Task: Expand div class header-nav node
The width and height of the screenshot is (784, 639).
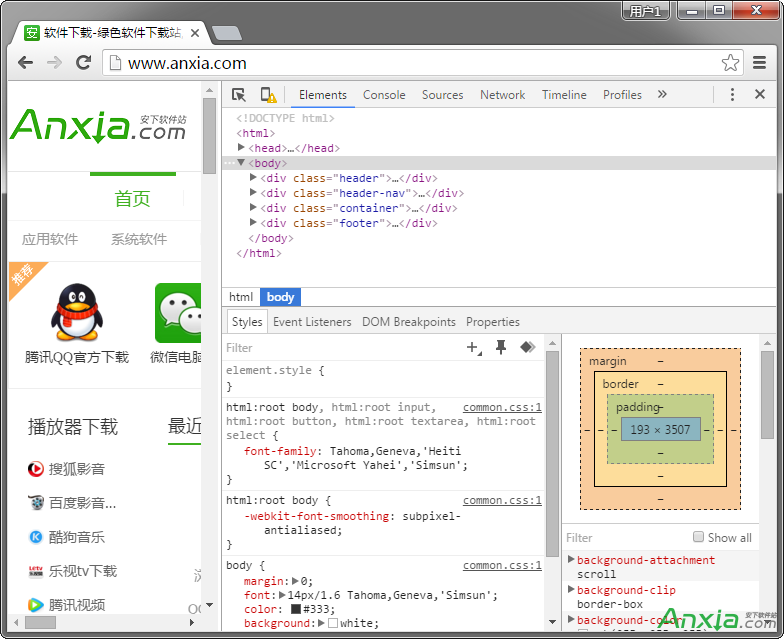Action: point(253,192)
